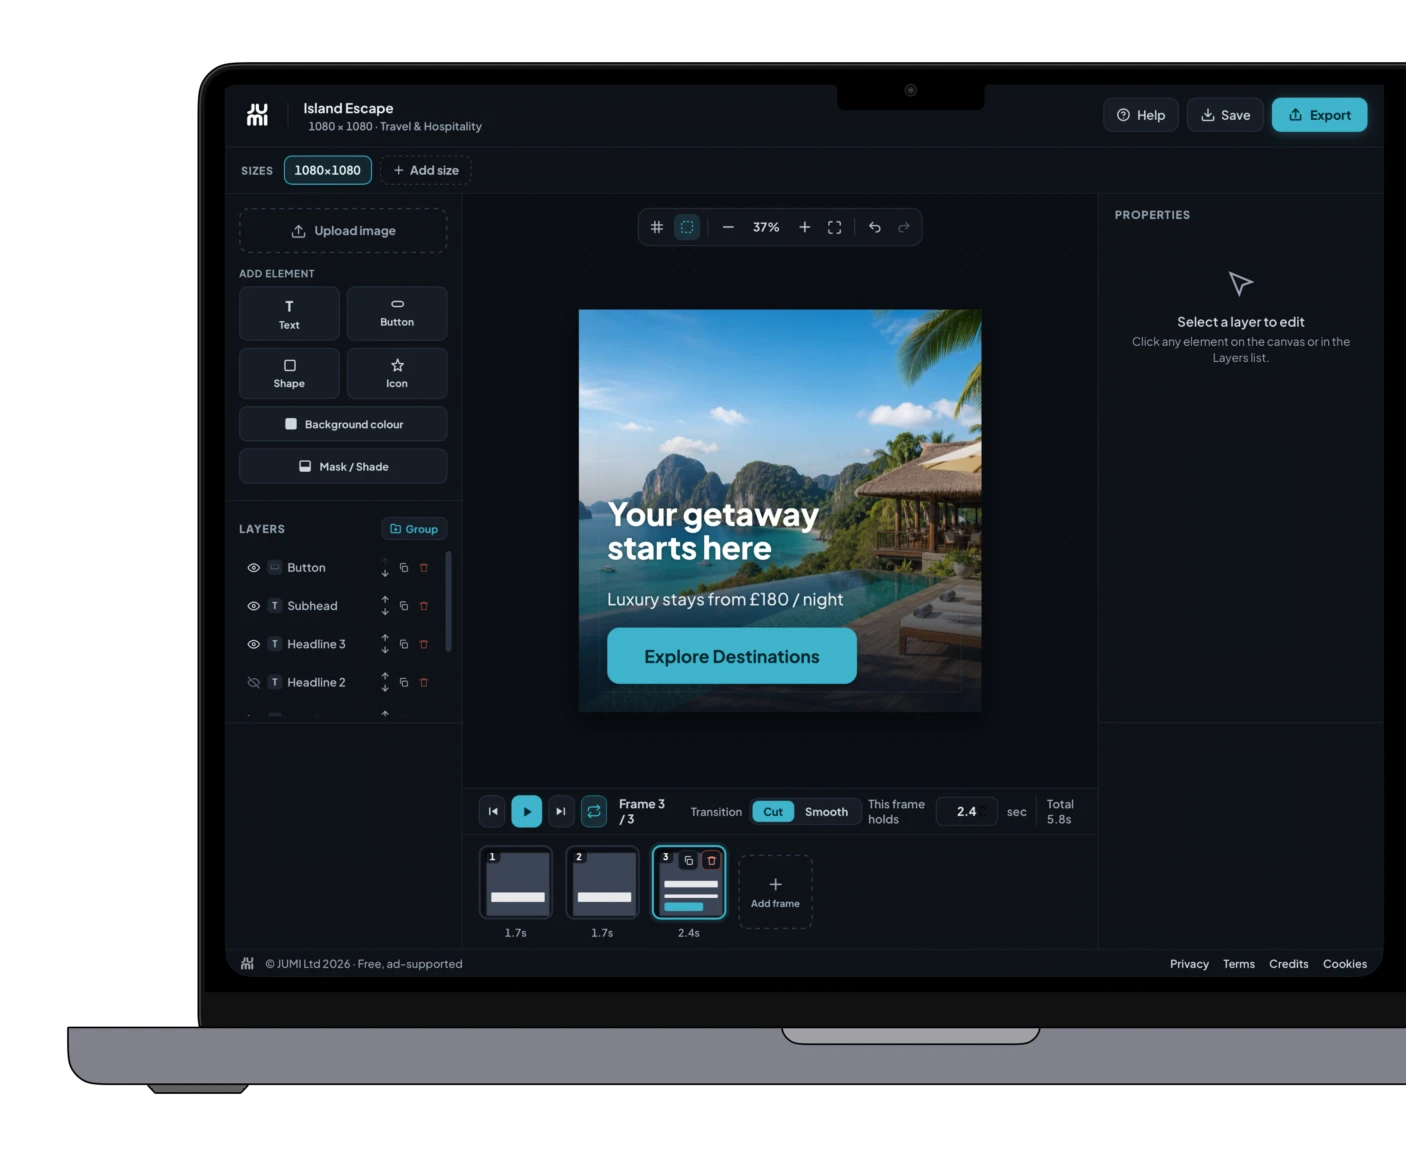This screenshot has height=1157, width=1406.
Task: Delete the Headline 2 layer
Action: click(x=424, y=682)
